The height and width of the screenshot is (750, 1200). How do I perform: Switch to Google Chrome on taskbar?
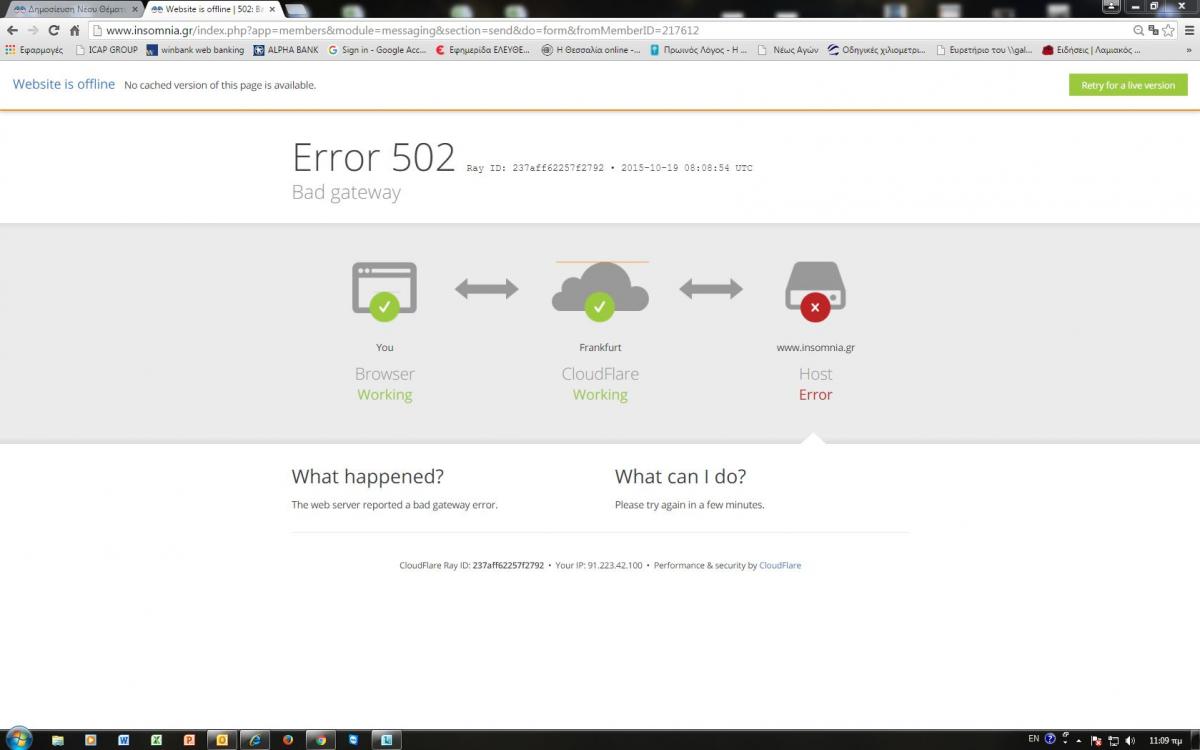point(320,740)
